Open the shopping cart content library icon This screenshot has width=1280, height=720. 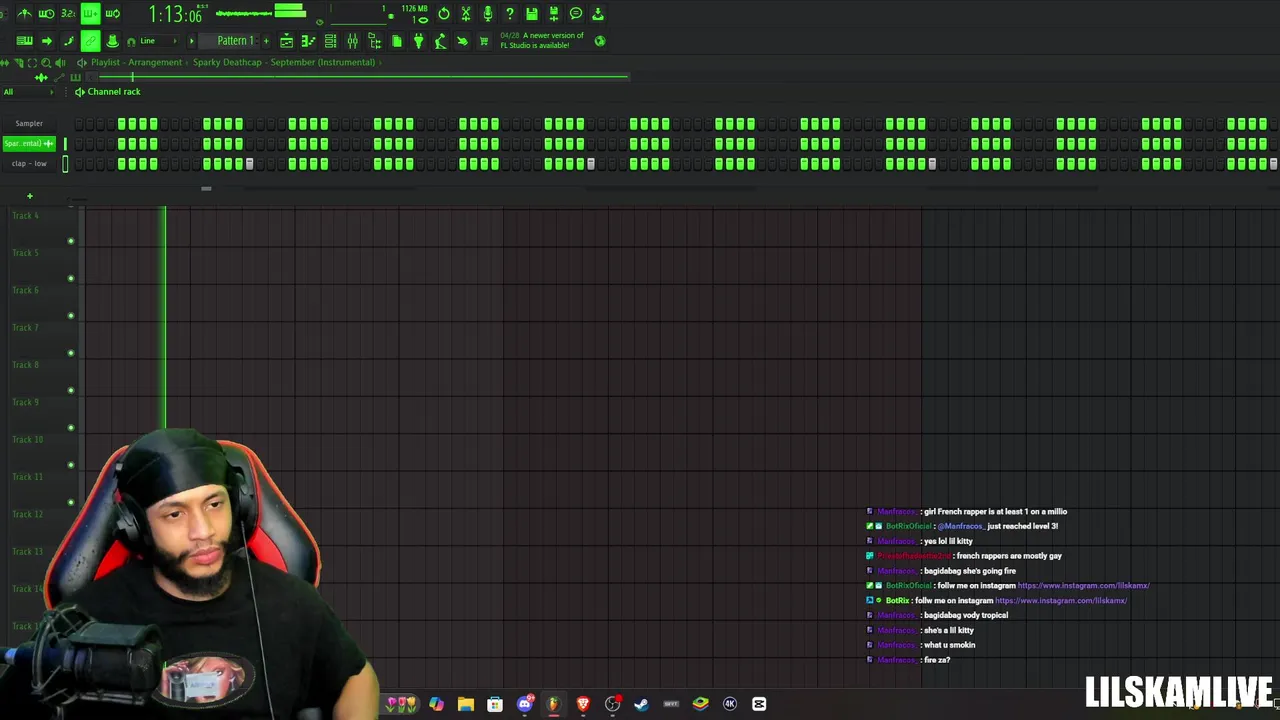[484, 41]
